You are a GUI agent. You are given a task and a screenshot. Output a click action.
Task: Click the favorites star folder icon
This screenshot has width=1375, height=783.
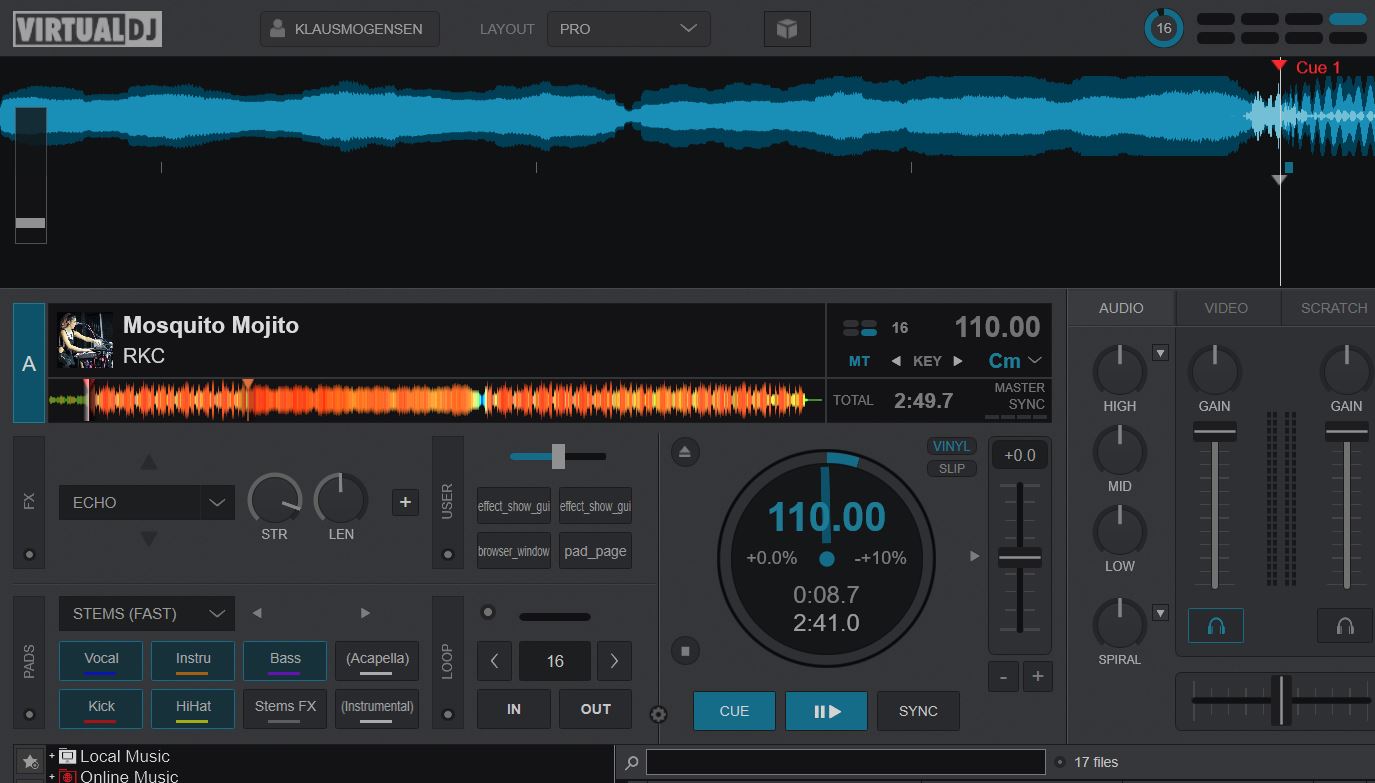29,762
